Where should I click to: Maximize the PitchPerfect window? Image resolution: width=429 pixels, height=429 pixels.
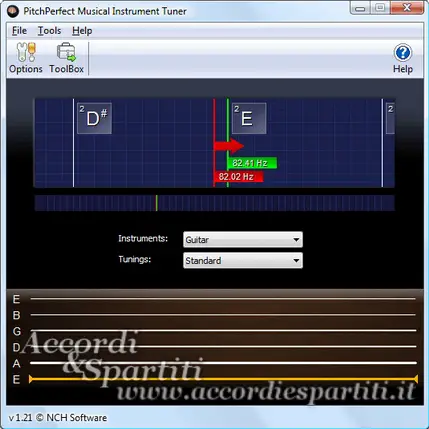click(380, 8)
